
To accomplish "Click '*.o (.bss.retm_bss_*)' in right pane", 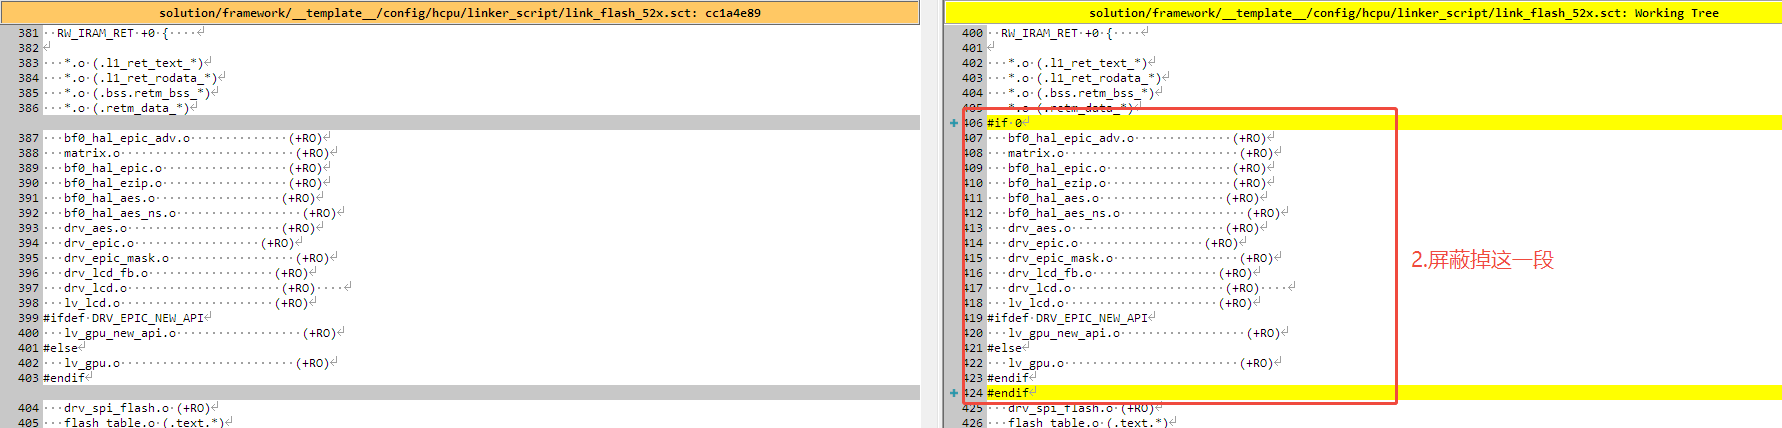I will pos(1080,93).
